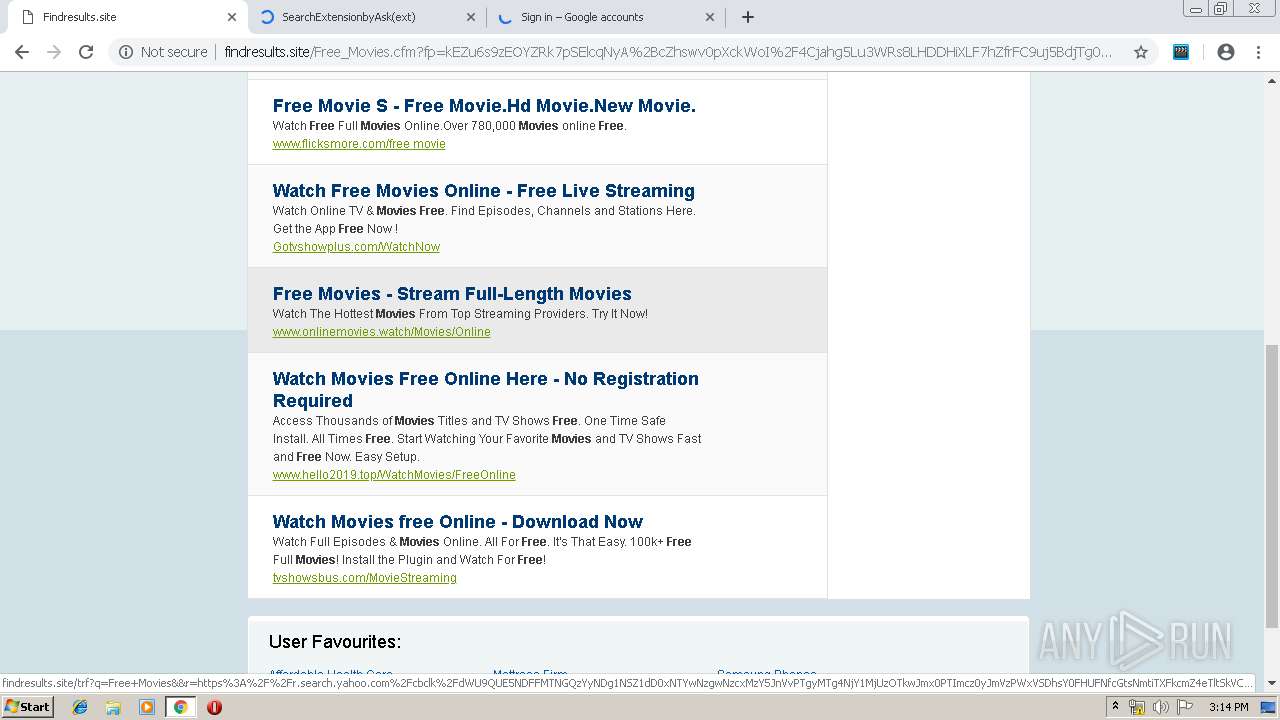Visit the Gotvshowplus.com/WatchNow URL
The width and height of the screenshot is (1280, 720).
point(356,247)
